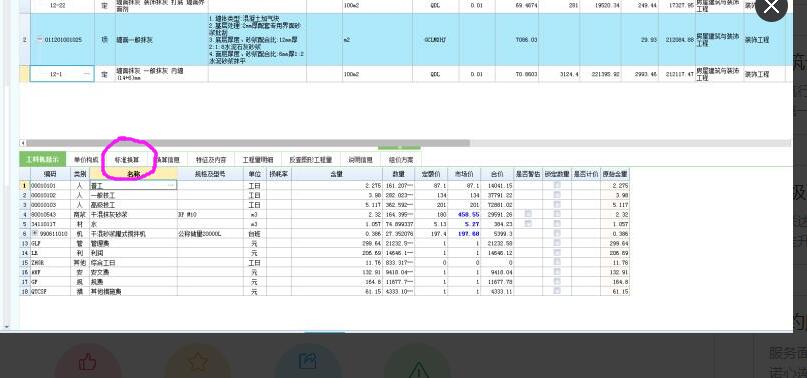This screenshot has height=378, width=807.
Task: Click the code cell 80010543
Action: point(50,214)
